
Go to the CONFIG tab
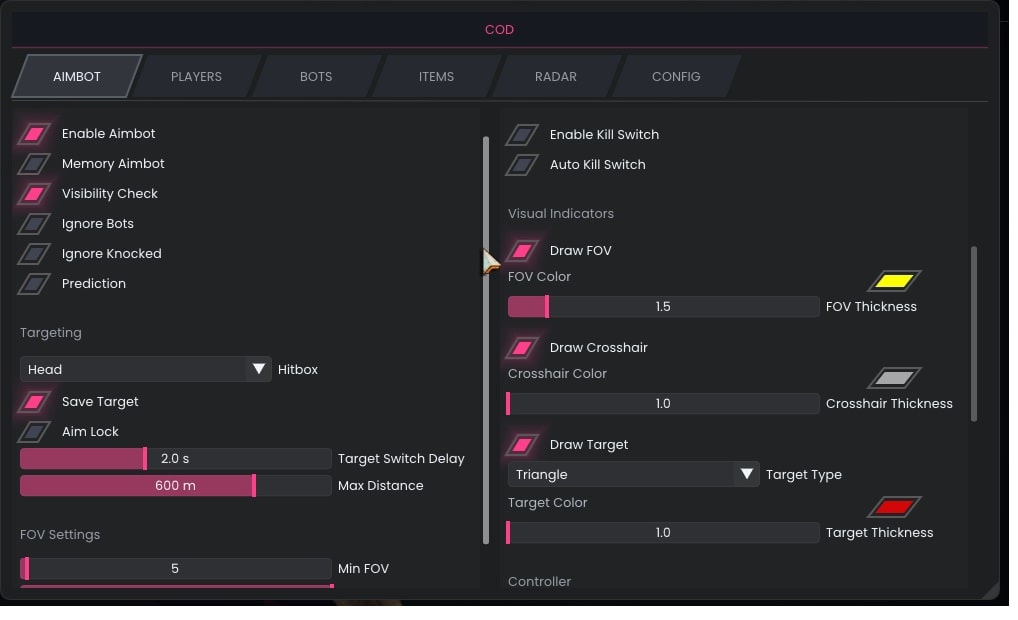[x=676, y=77]
